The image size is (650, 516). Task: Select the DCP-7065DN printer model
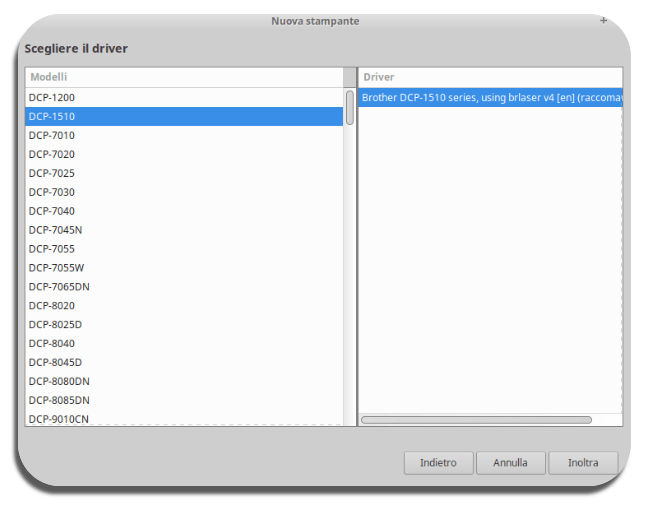pyautogui.click(x=59, y=286)
